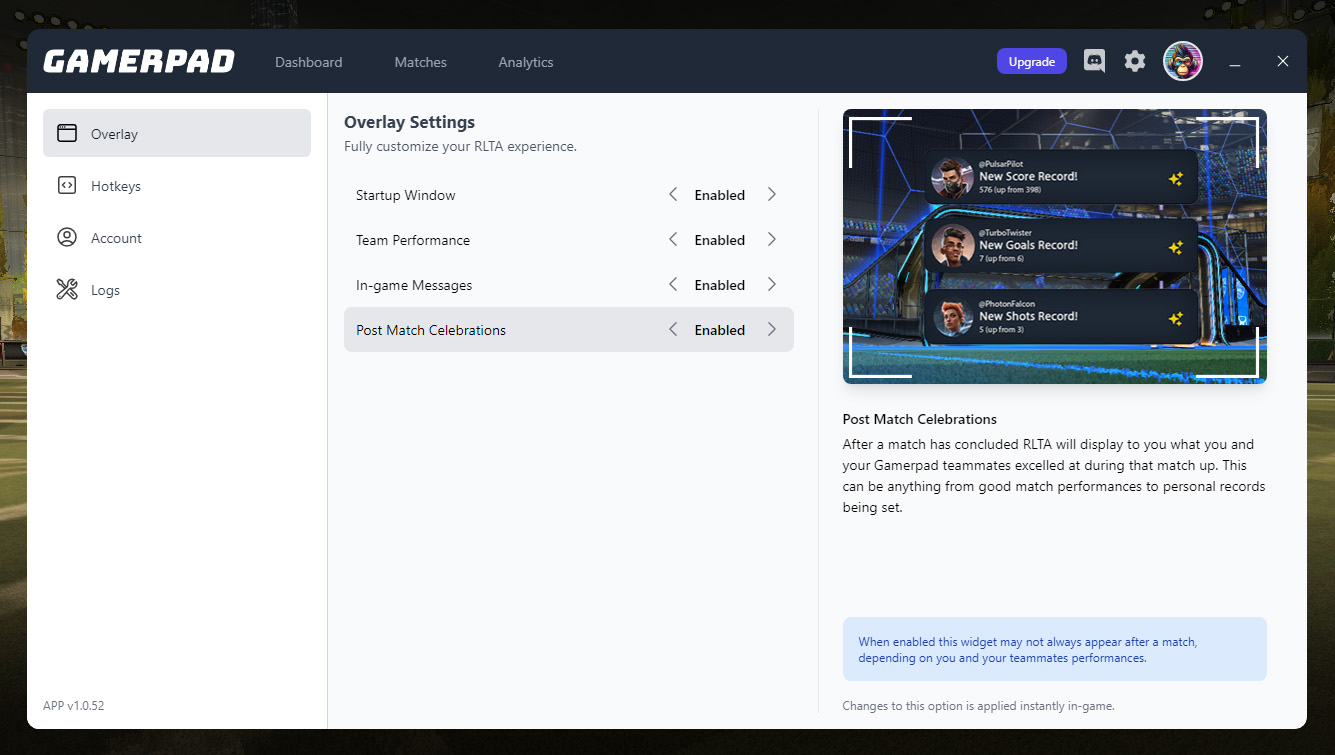Close the Gamerpad window
Viewport: 1335px width, 755px height.
1283,61
